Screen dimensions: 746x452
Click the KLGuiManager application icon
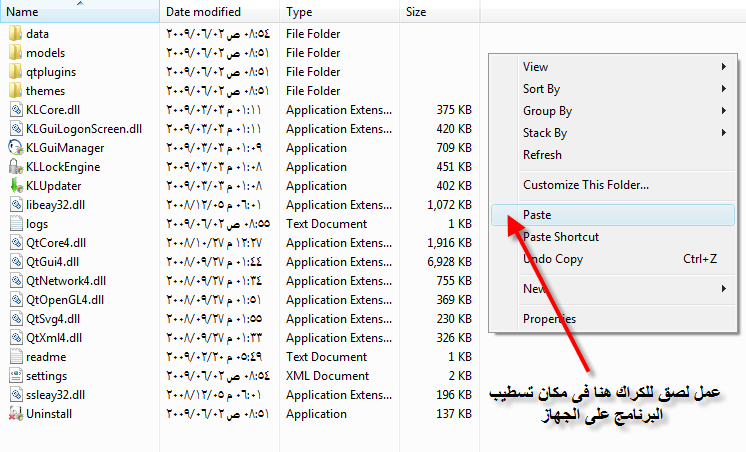[x=16, y=148]
